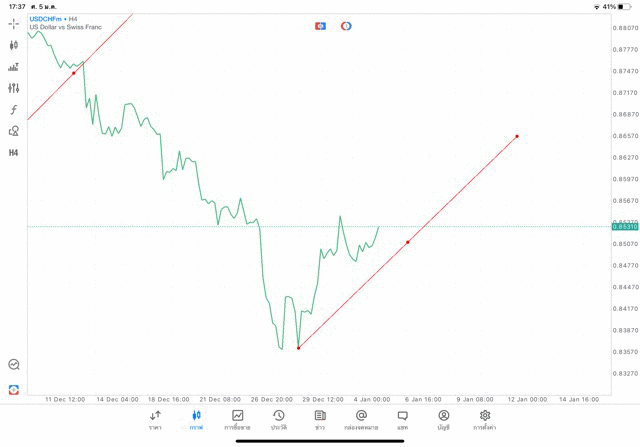Open the drawing objects shapes icon

click(x=14, y=131)
